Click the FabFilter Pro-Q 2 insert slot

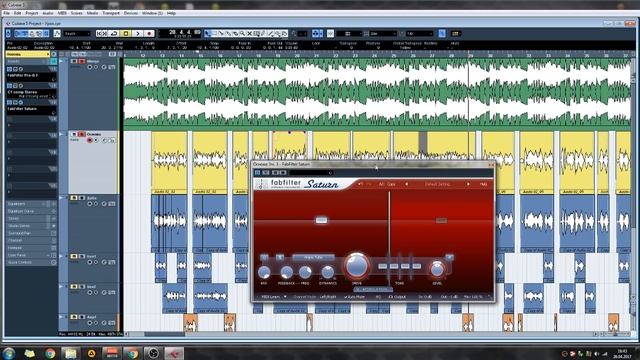pos(31,76)
